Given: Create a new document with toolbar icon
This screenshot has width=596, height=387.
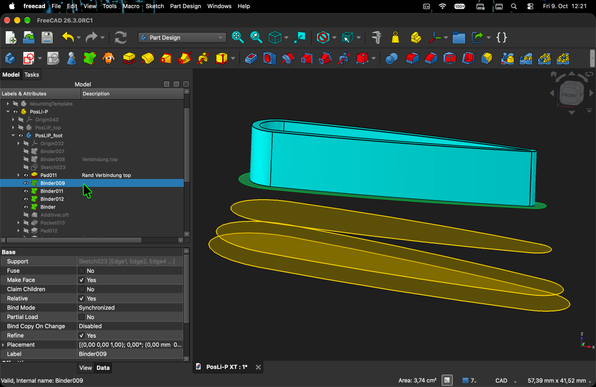Looking at the screenshot, I should 11,38.
